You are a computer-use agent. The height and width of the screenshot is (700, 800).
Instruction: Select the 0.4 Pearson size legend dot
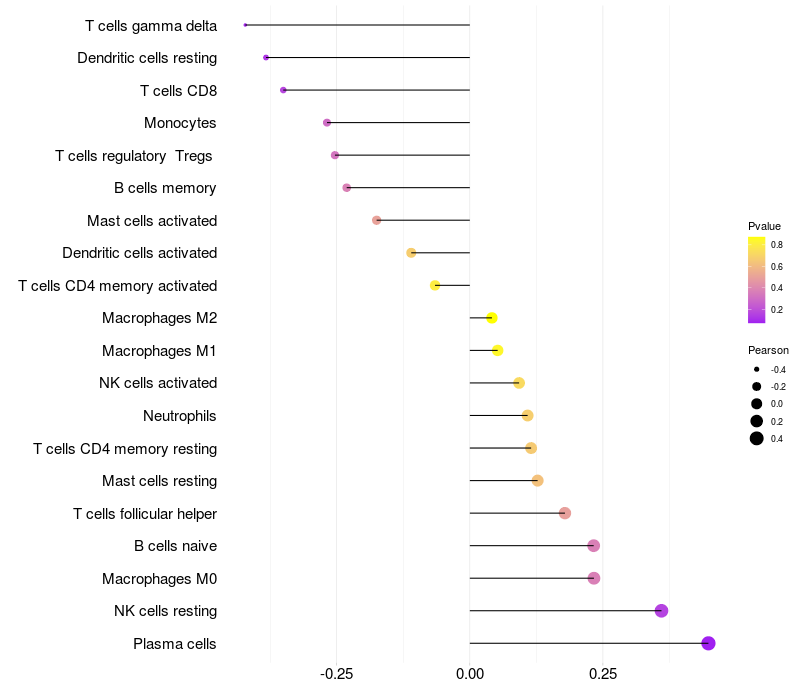(757, 438)
